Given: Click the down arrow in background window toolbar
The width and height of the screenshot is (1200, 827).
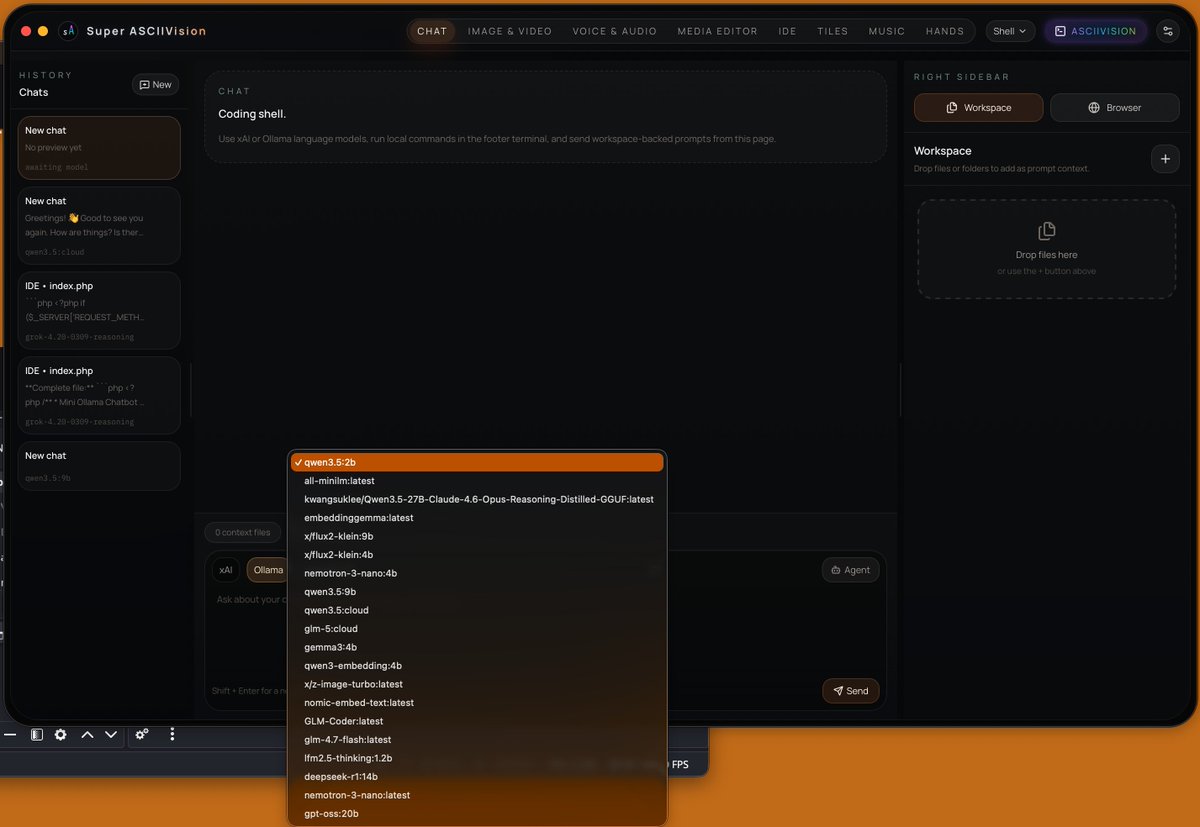Looking at the screenshot, I should [111, 734].
